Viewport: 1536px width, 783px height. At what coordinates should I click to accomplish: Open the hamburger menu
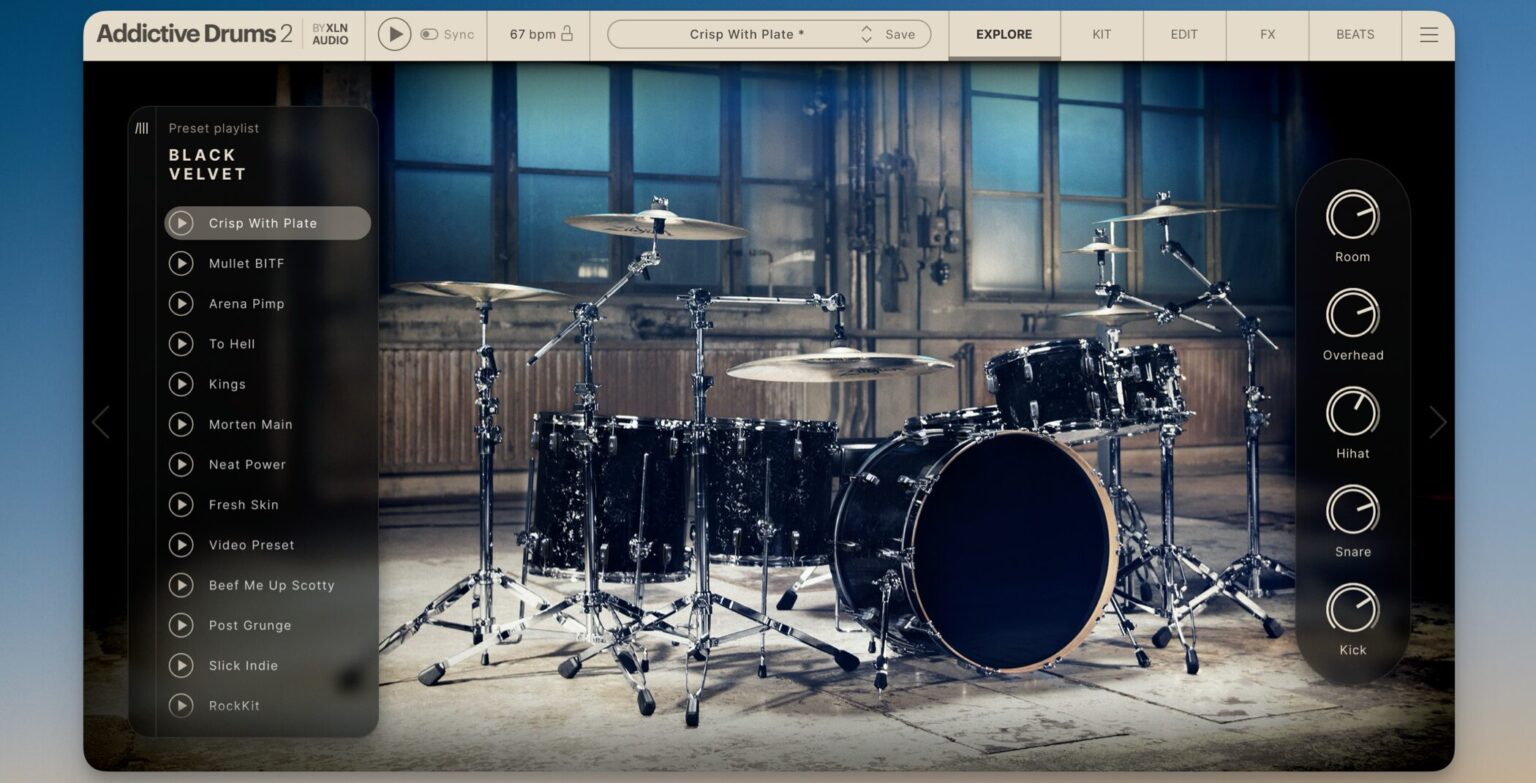[1428, 33]
